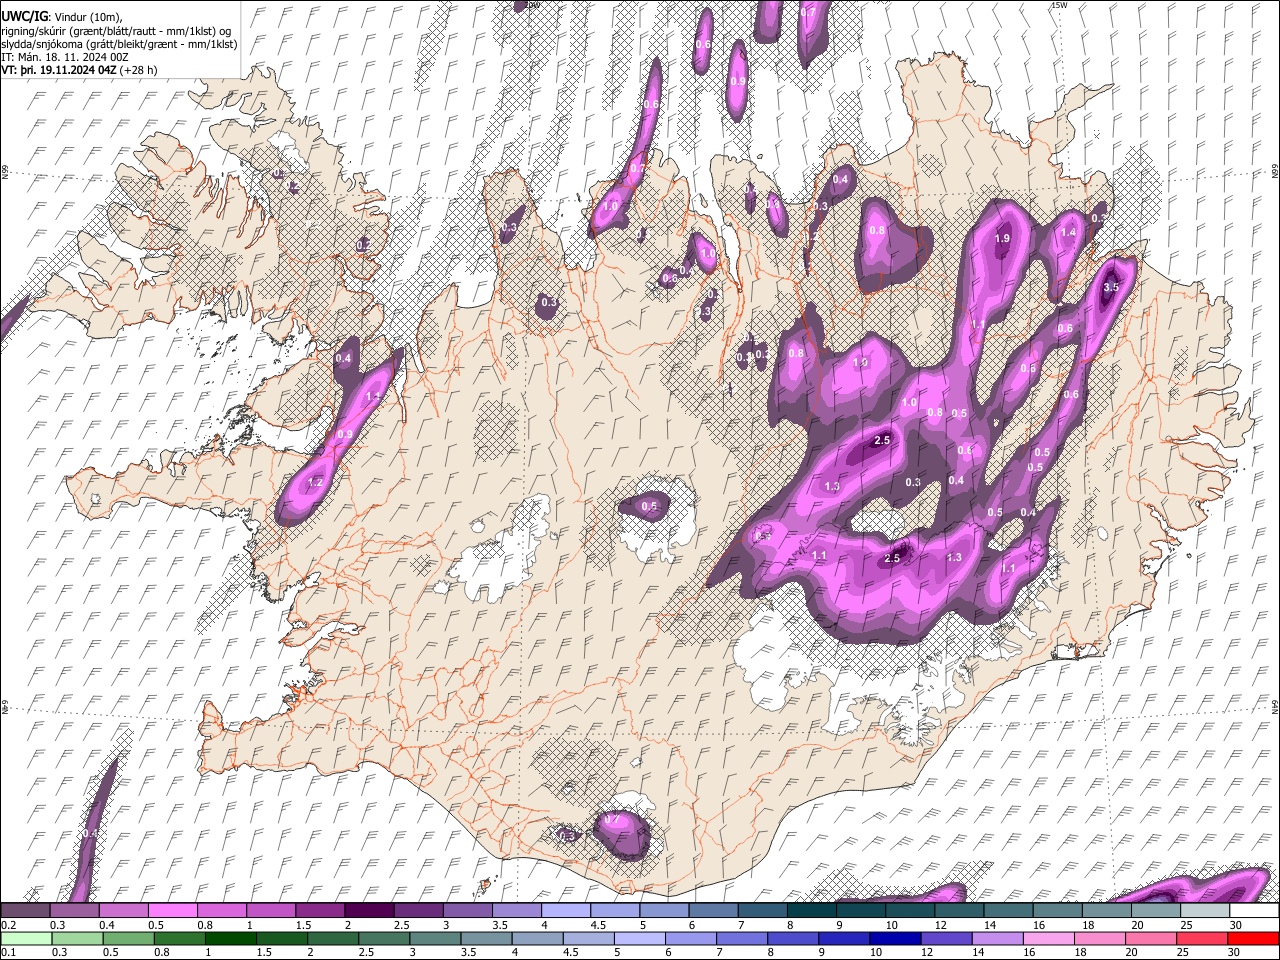Click the 'VT: þri. 19.11.2024 04Z (+28 h)' line
The width and height of the screenshot is (1280, 960).
(x=79, y=70)
